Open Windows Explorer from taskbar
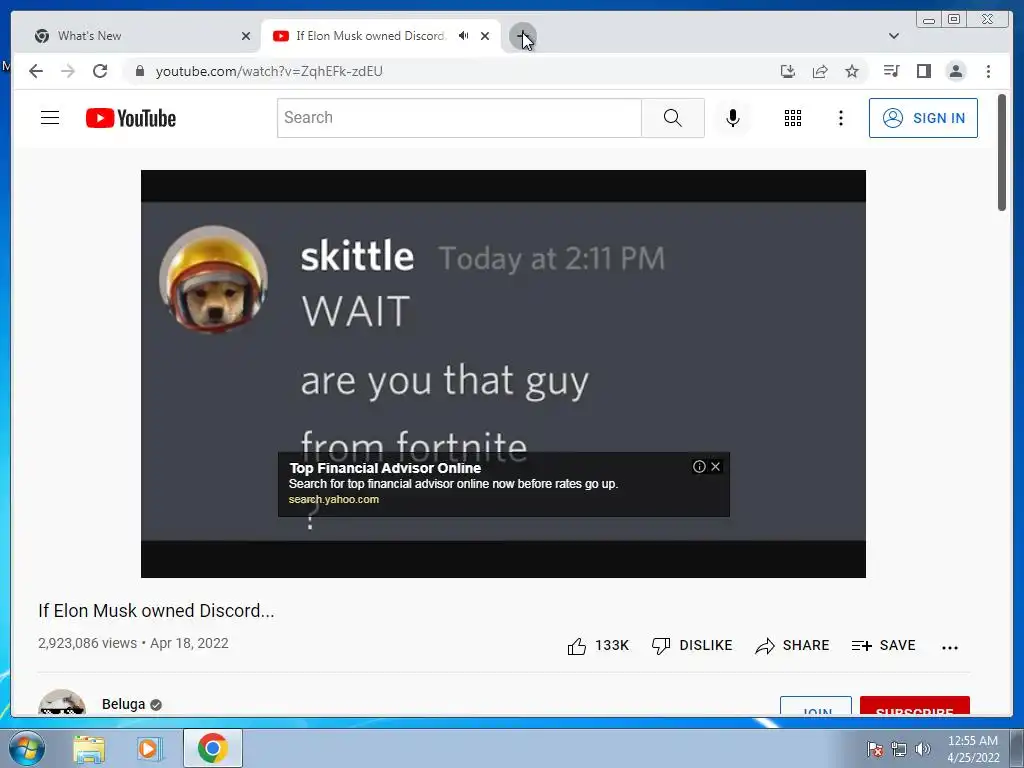Image resolution: width=1024 pixels, height=768 pixels. click(x=89, y=749)
